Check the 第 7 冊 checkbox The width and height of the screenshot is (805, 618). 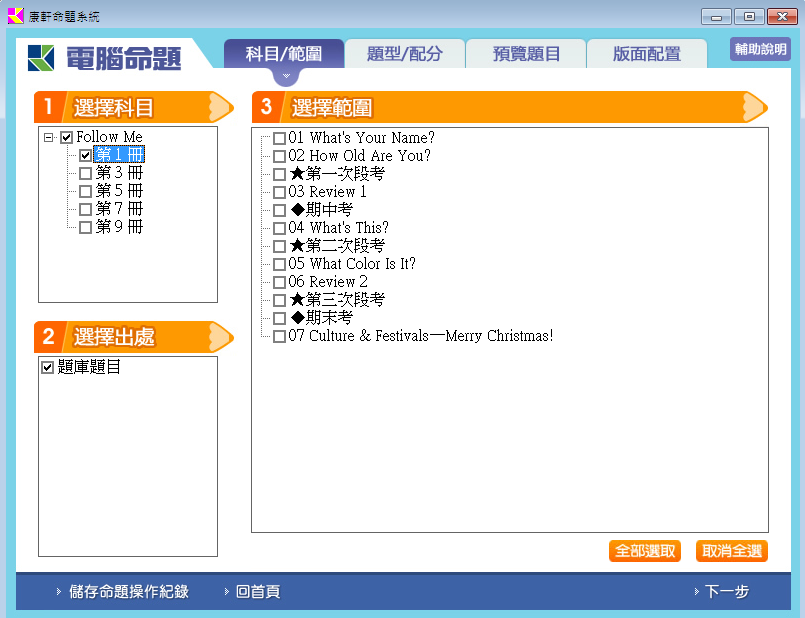(x=85, y=209)
